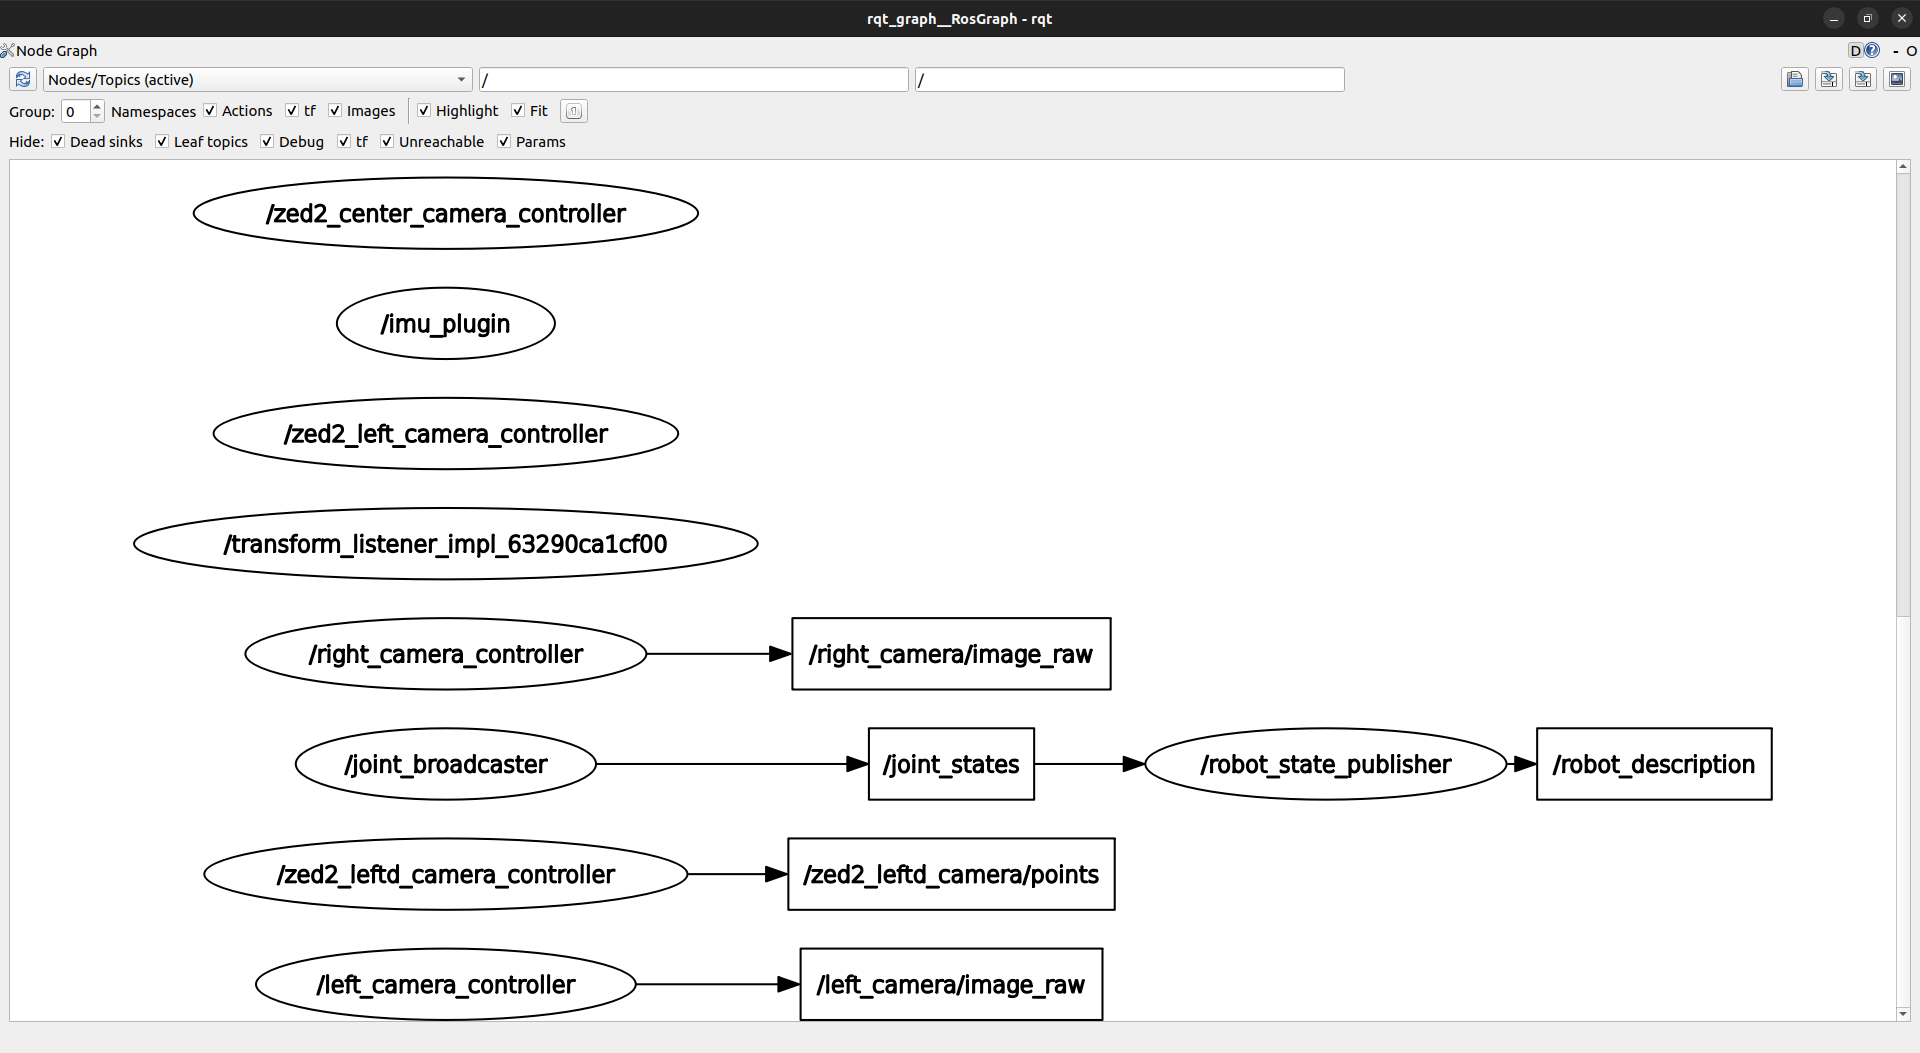Screen dimensions: 1920x1053
Task: Uncheck Hide Dead sinks
Action: click(x=58, y=141)
